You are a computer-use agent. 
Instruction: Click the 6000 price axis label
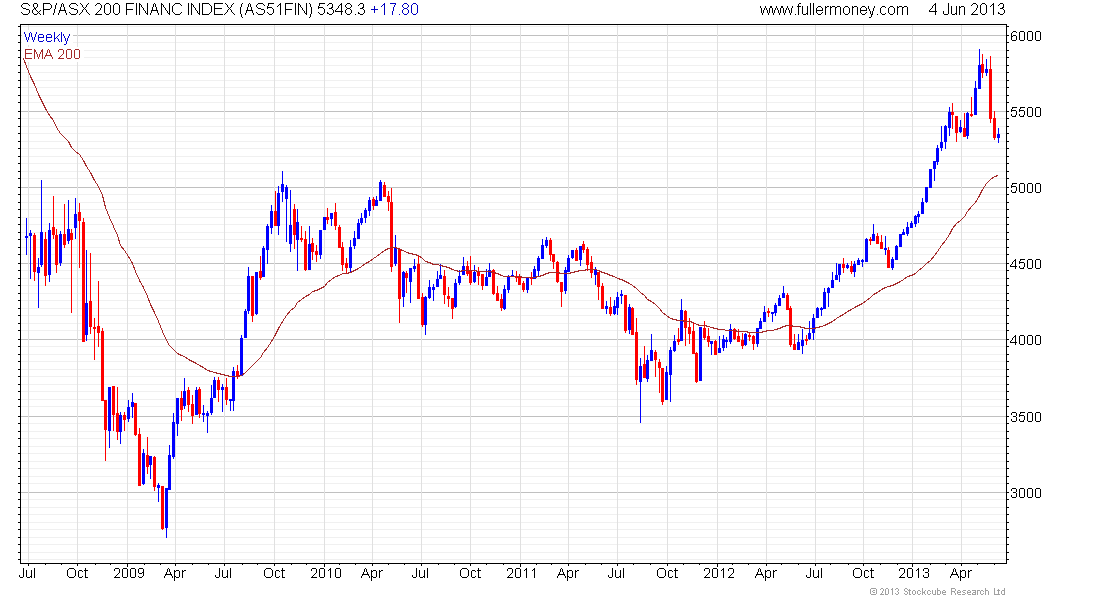click(x=1026, y=36)
